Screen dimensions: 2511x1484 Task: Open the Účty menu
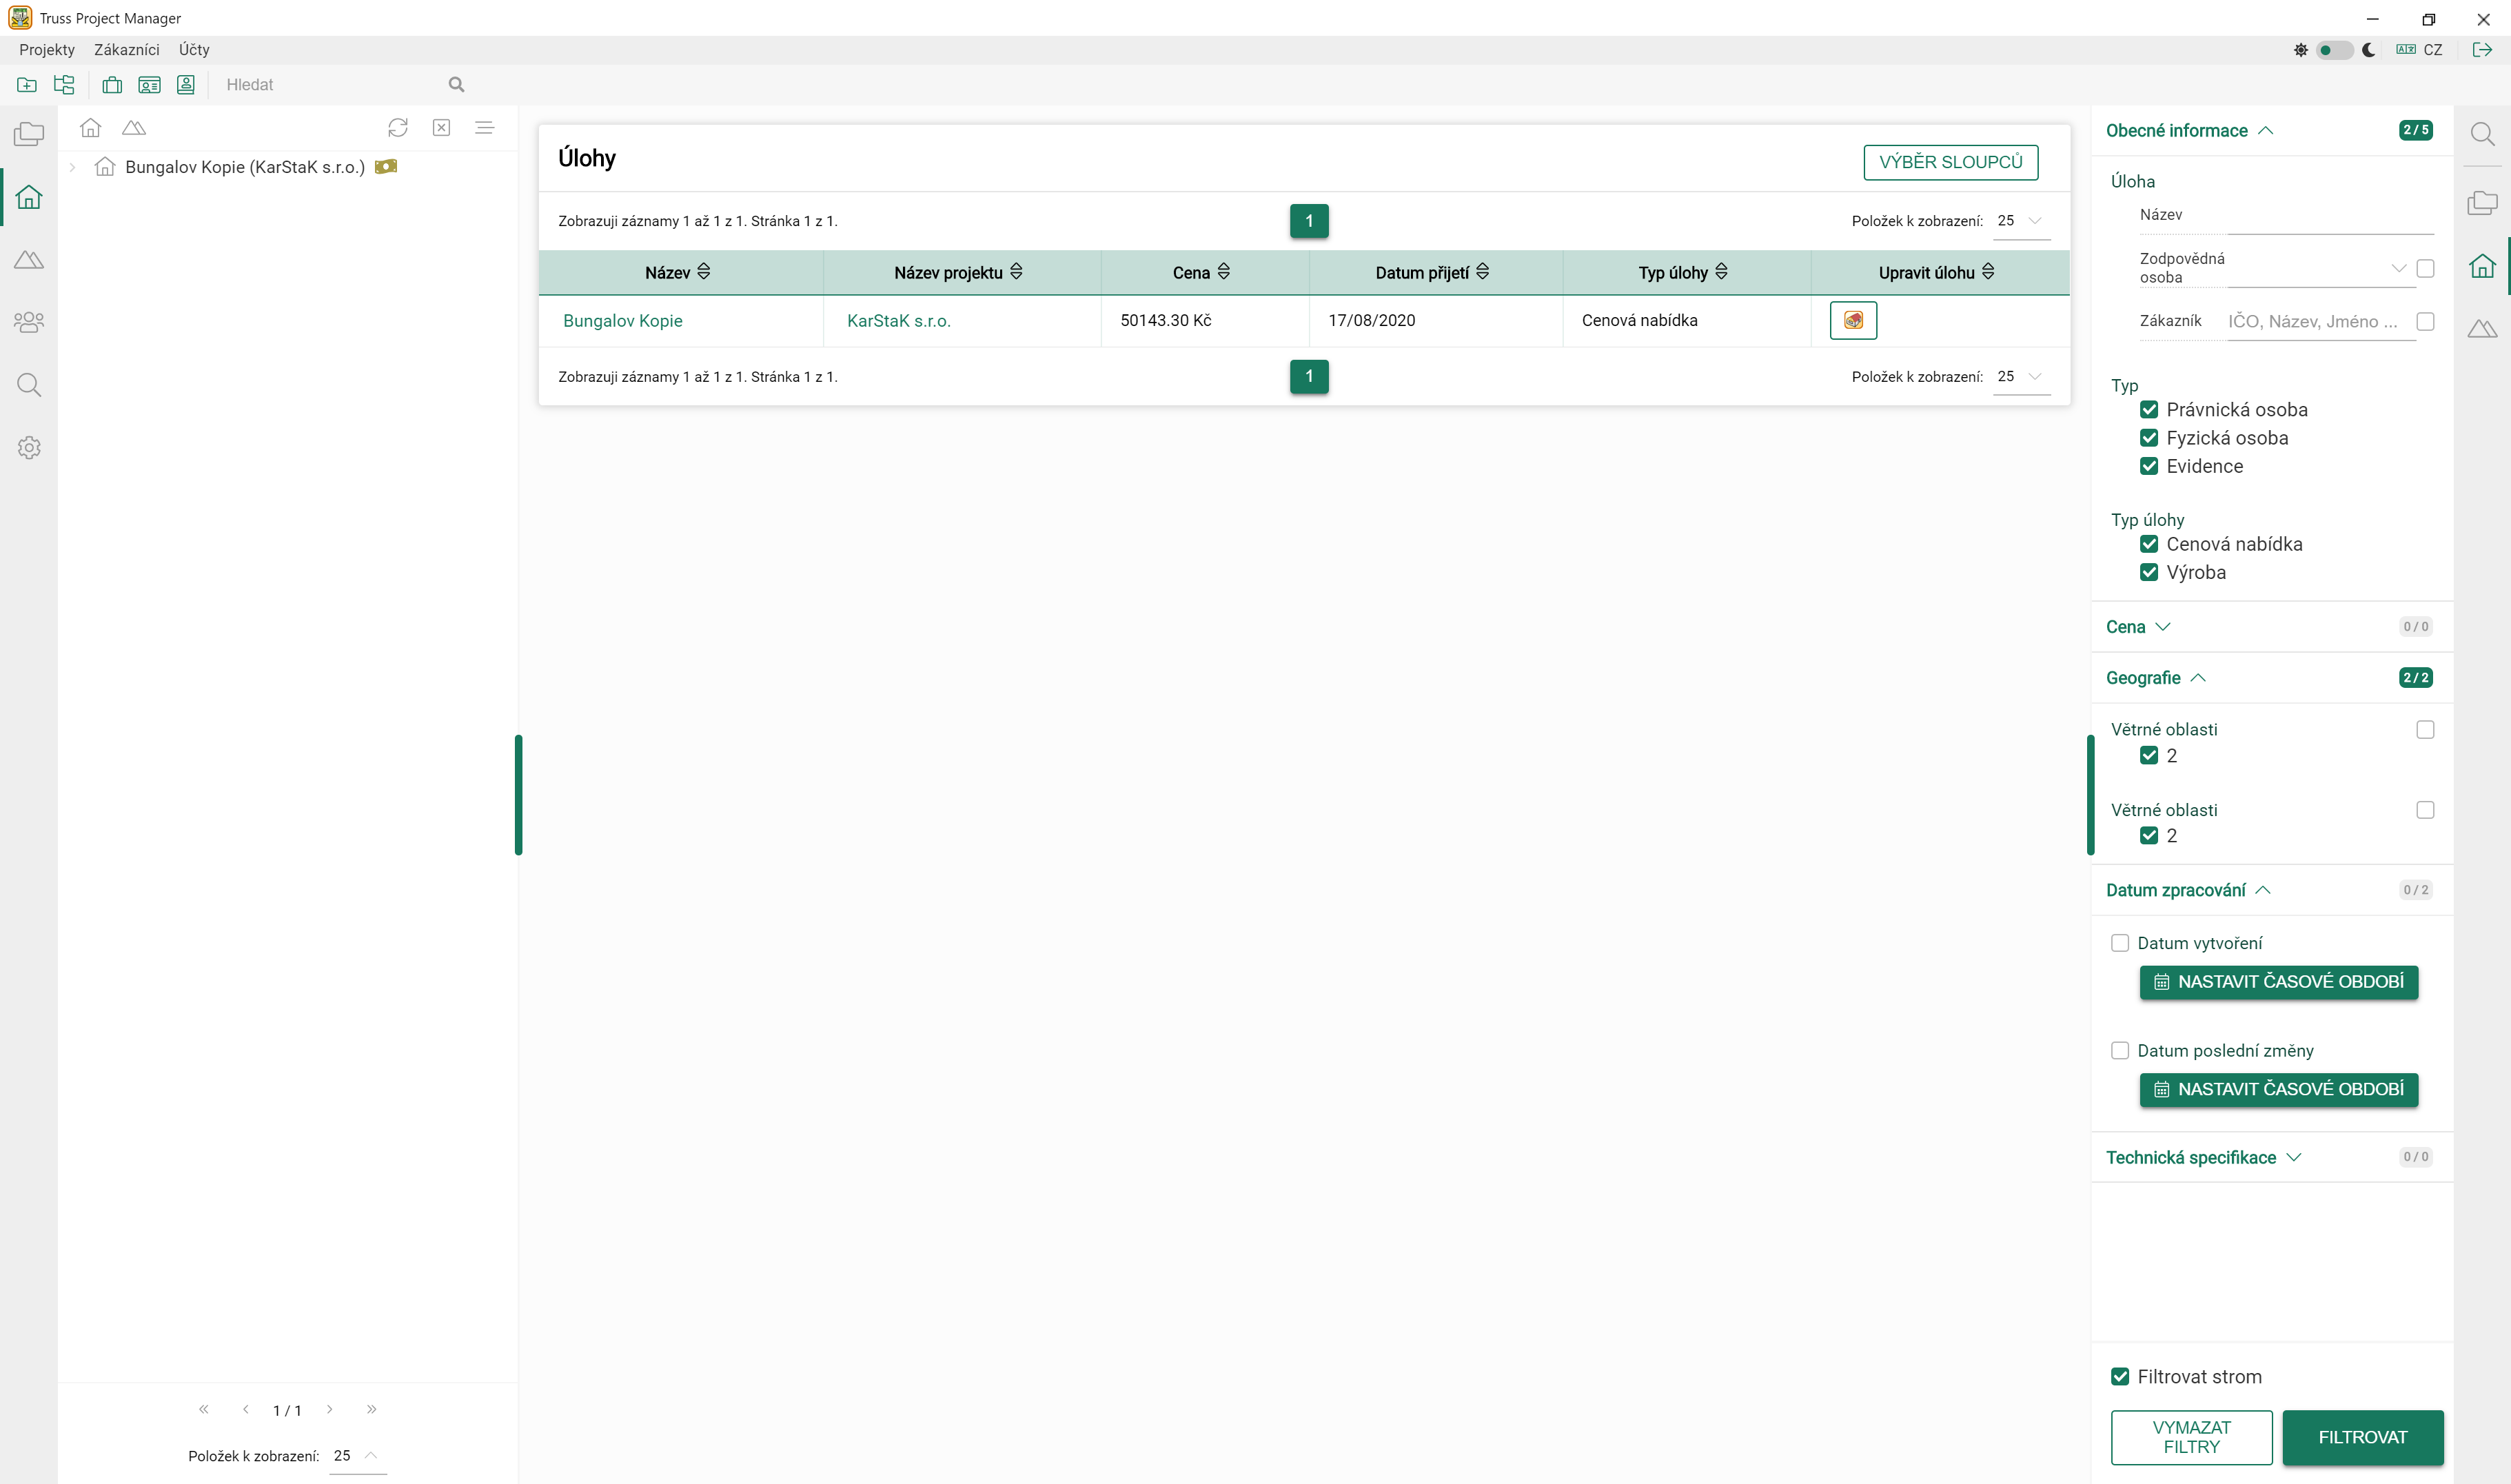tap(194, 50)
